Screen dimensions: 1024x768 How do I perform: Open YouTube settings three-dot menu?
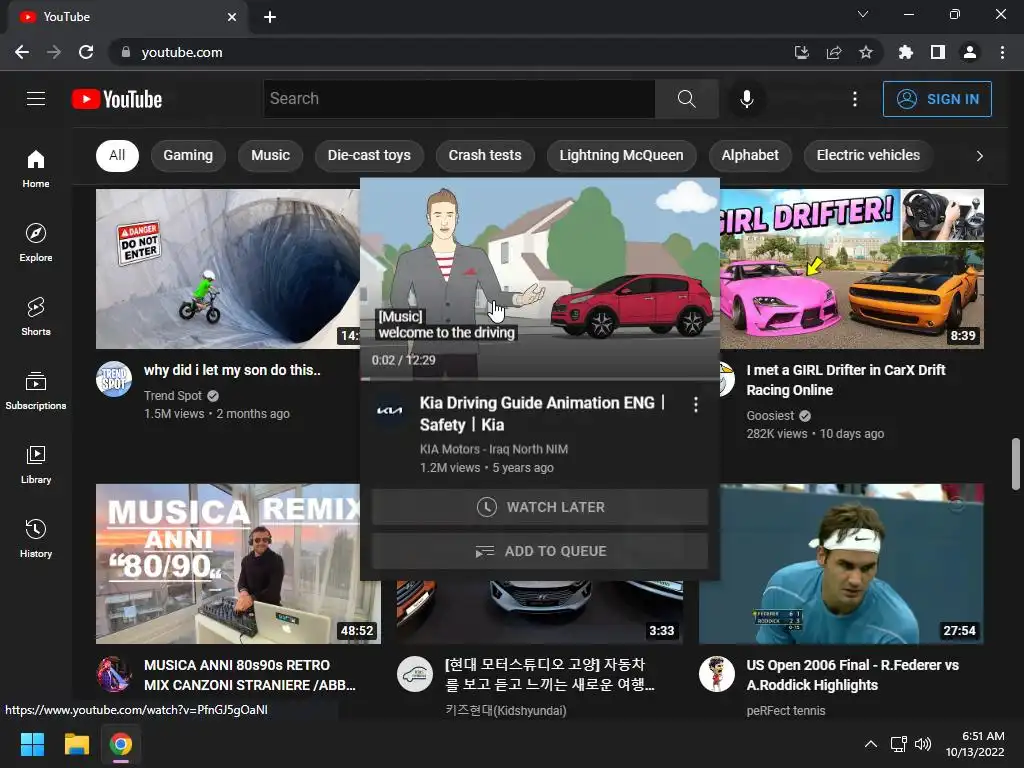point(854,99)
